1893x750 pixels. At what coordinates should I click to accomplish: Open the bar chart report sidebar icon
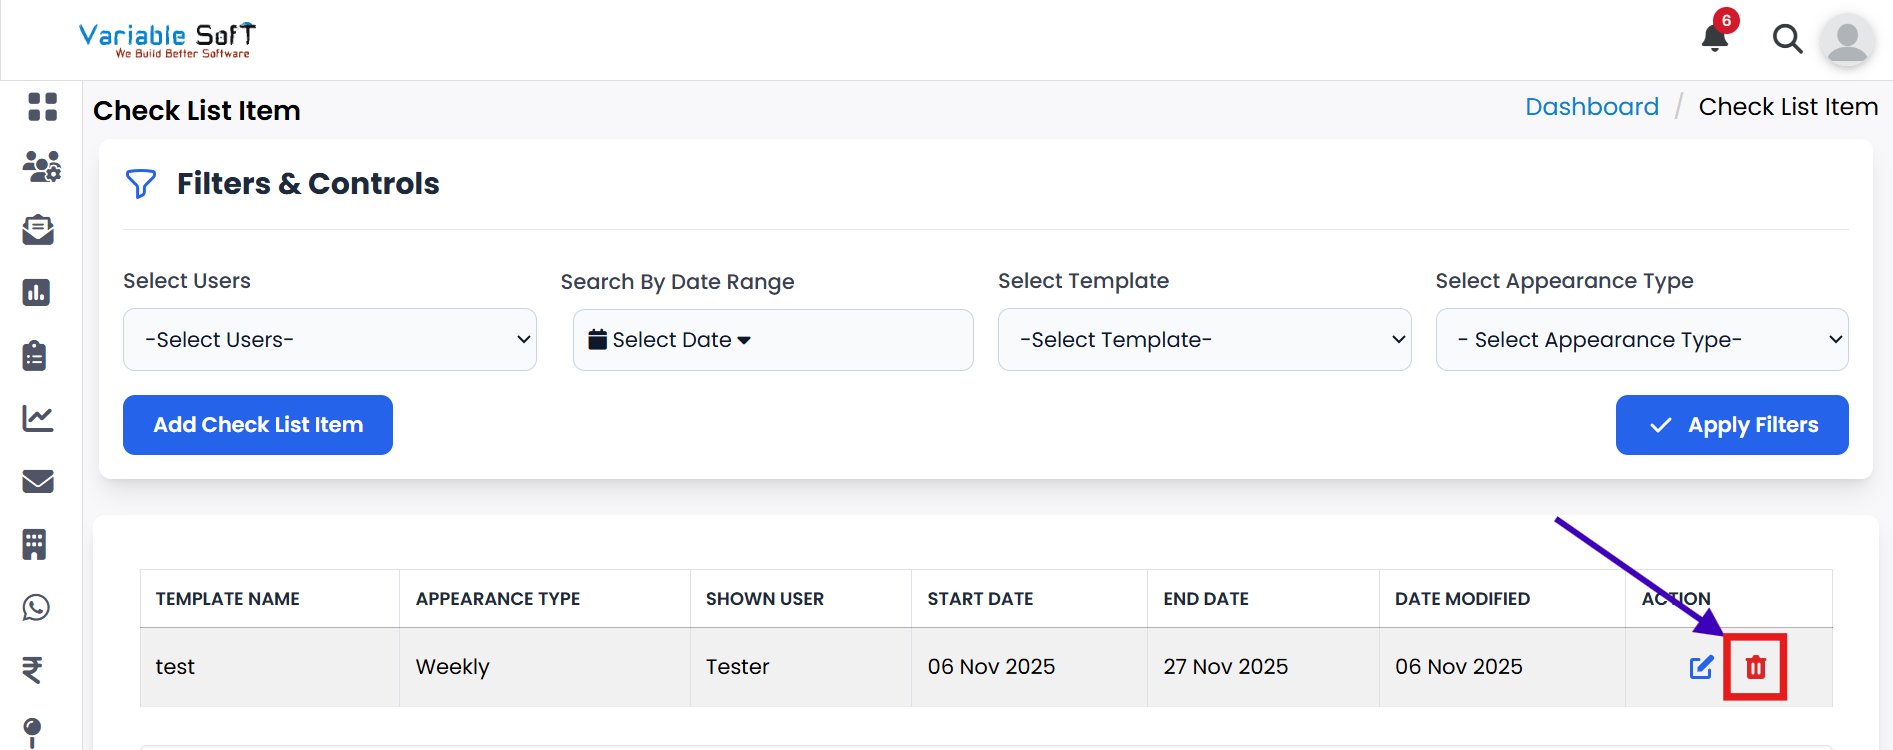pos(37,292)
